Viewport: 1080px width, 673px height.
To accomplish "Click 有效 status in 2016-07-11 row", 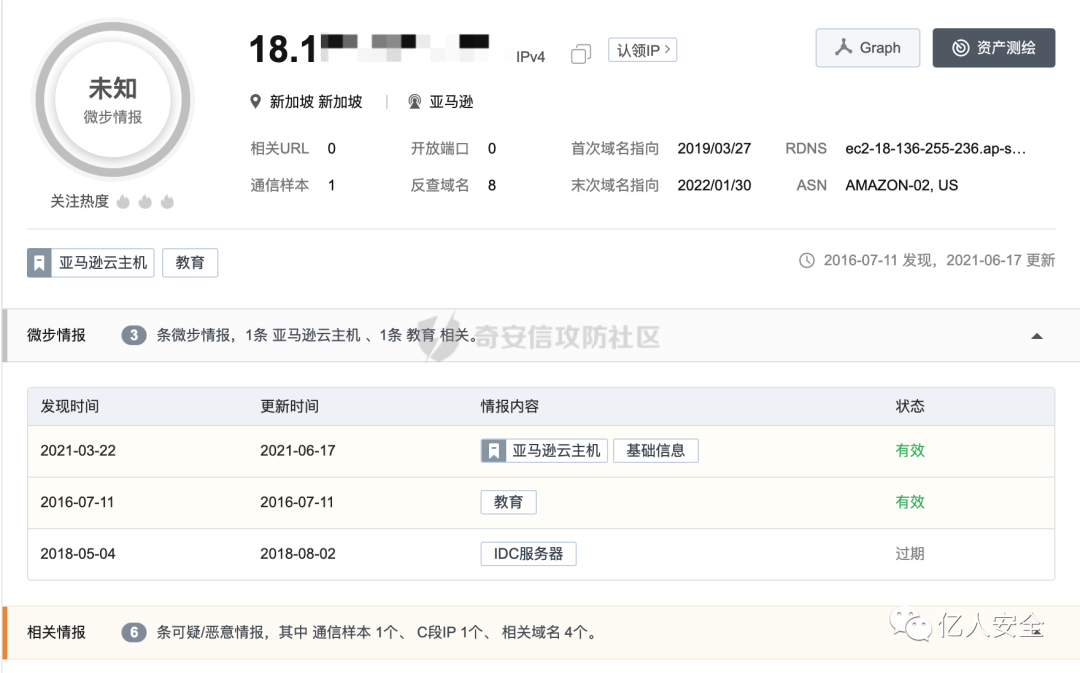I will [x=910, y=502].
